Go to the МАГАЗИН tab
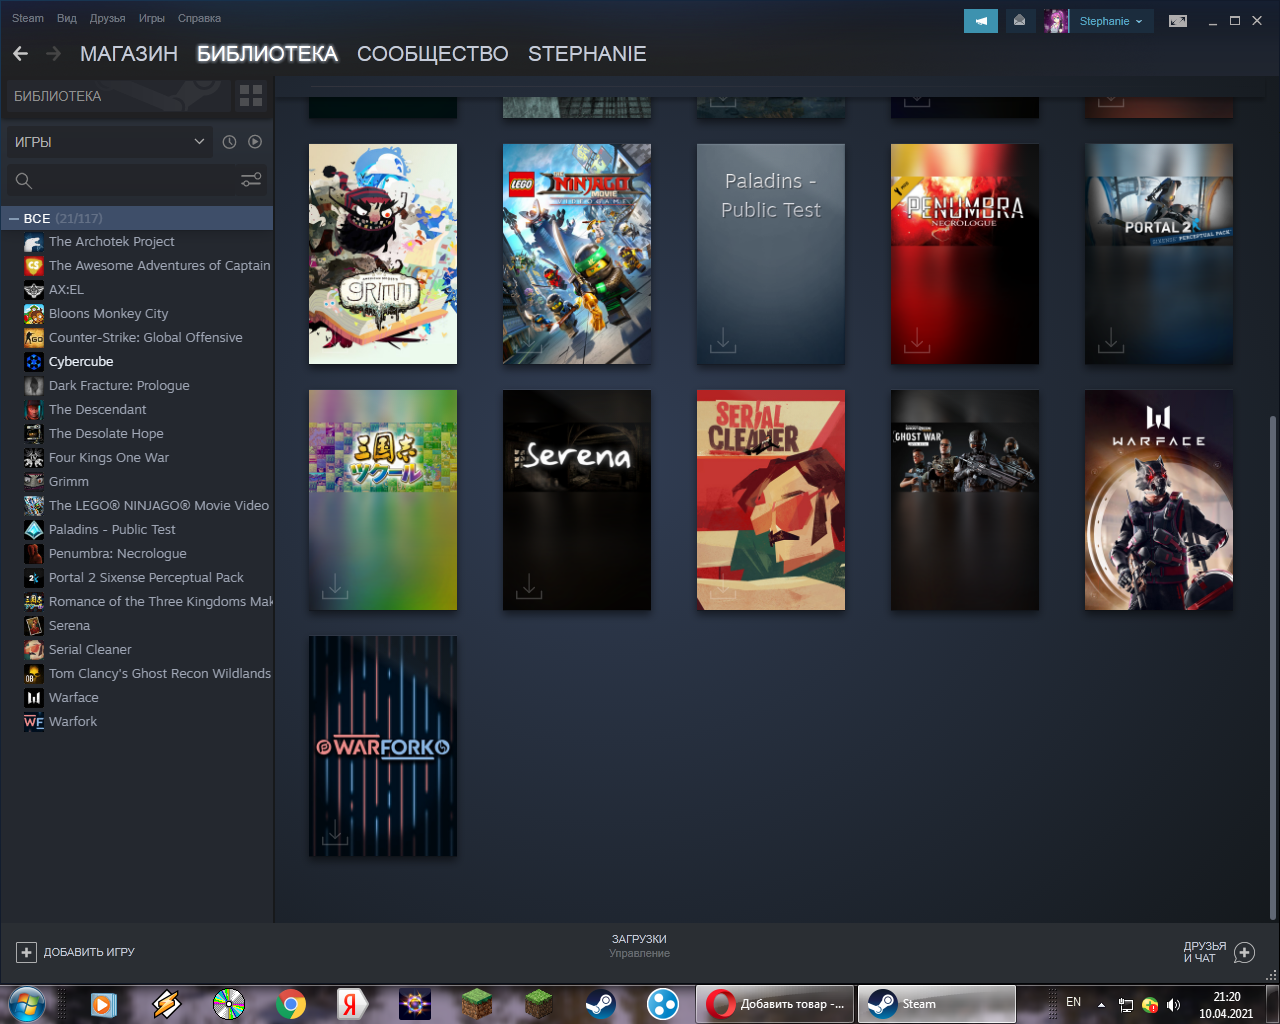Screen dimensions: 1280x1024 [129, 54]
